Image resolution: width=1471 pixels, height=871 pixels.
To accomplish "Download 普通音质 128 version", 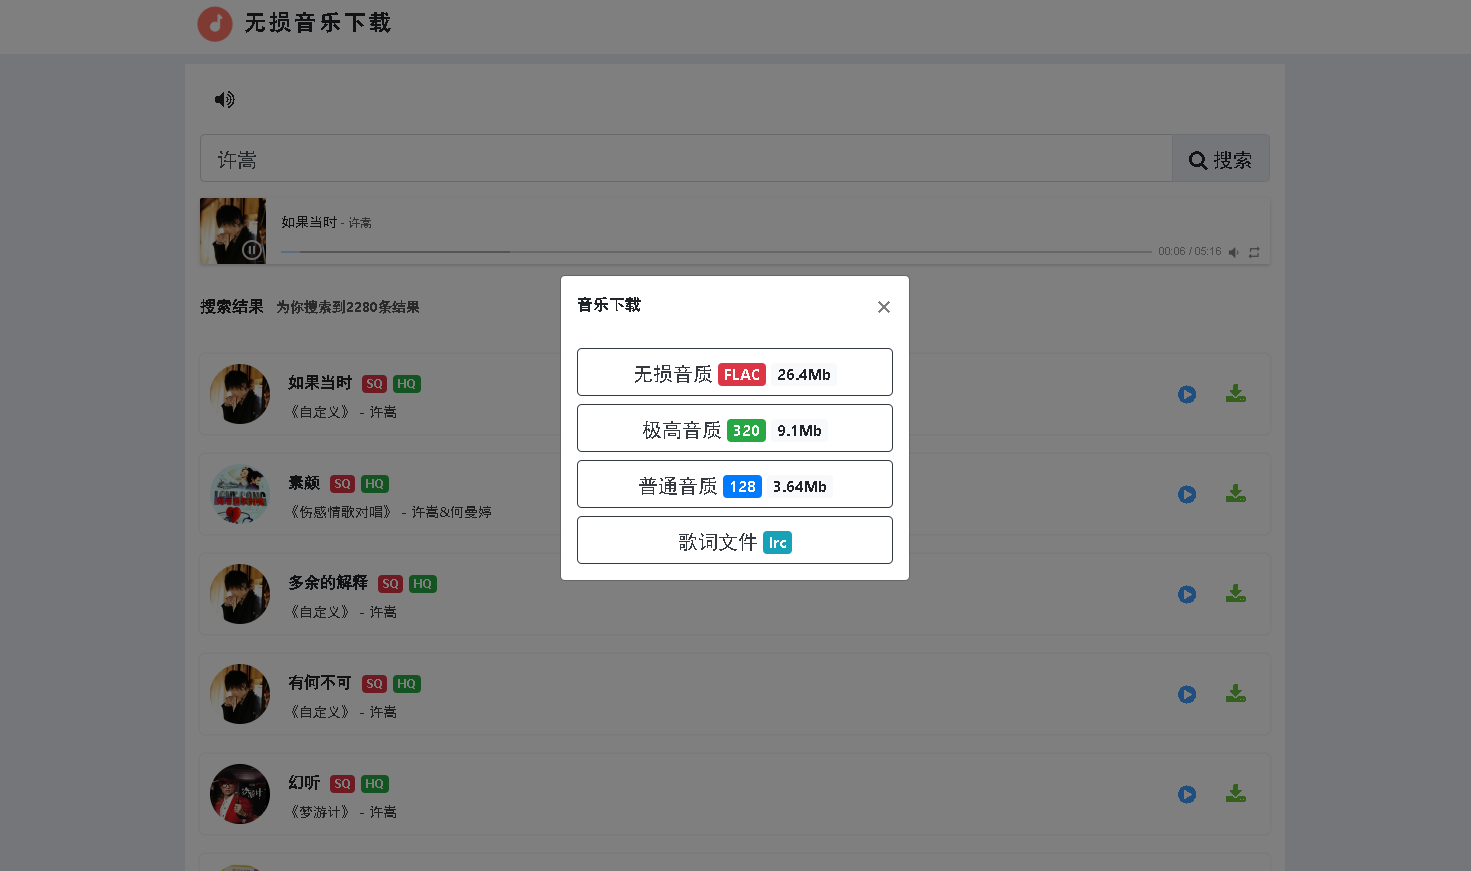I will [x=734, y=484].
